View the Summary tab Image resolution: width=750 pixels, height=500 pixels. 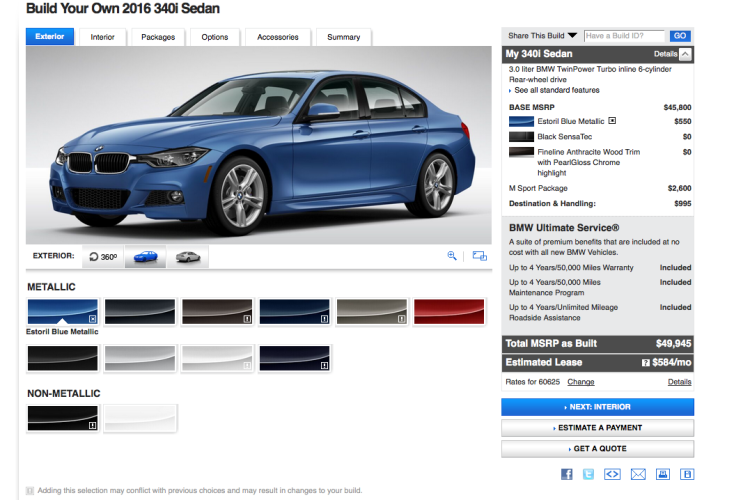pyautogui.click(x=343, y=37)
